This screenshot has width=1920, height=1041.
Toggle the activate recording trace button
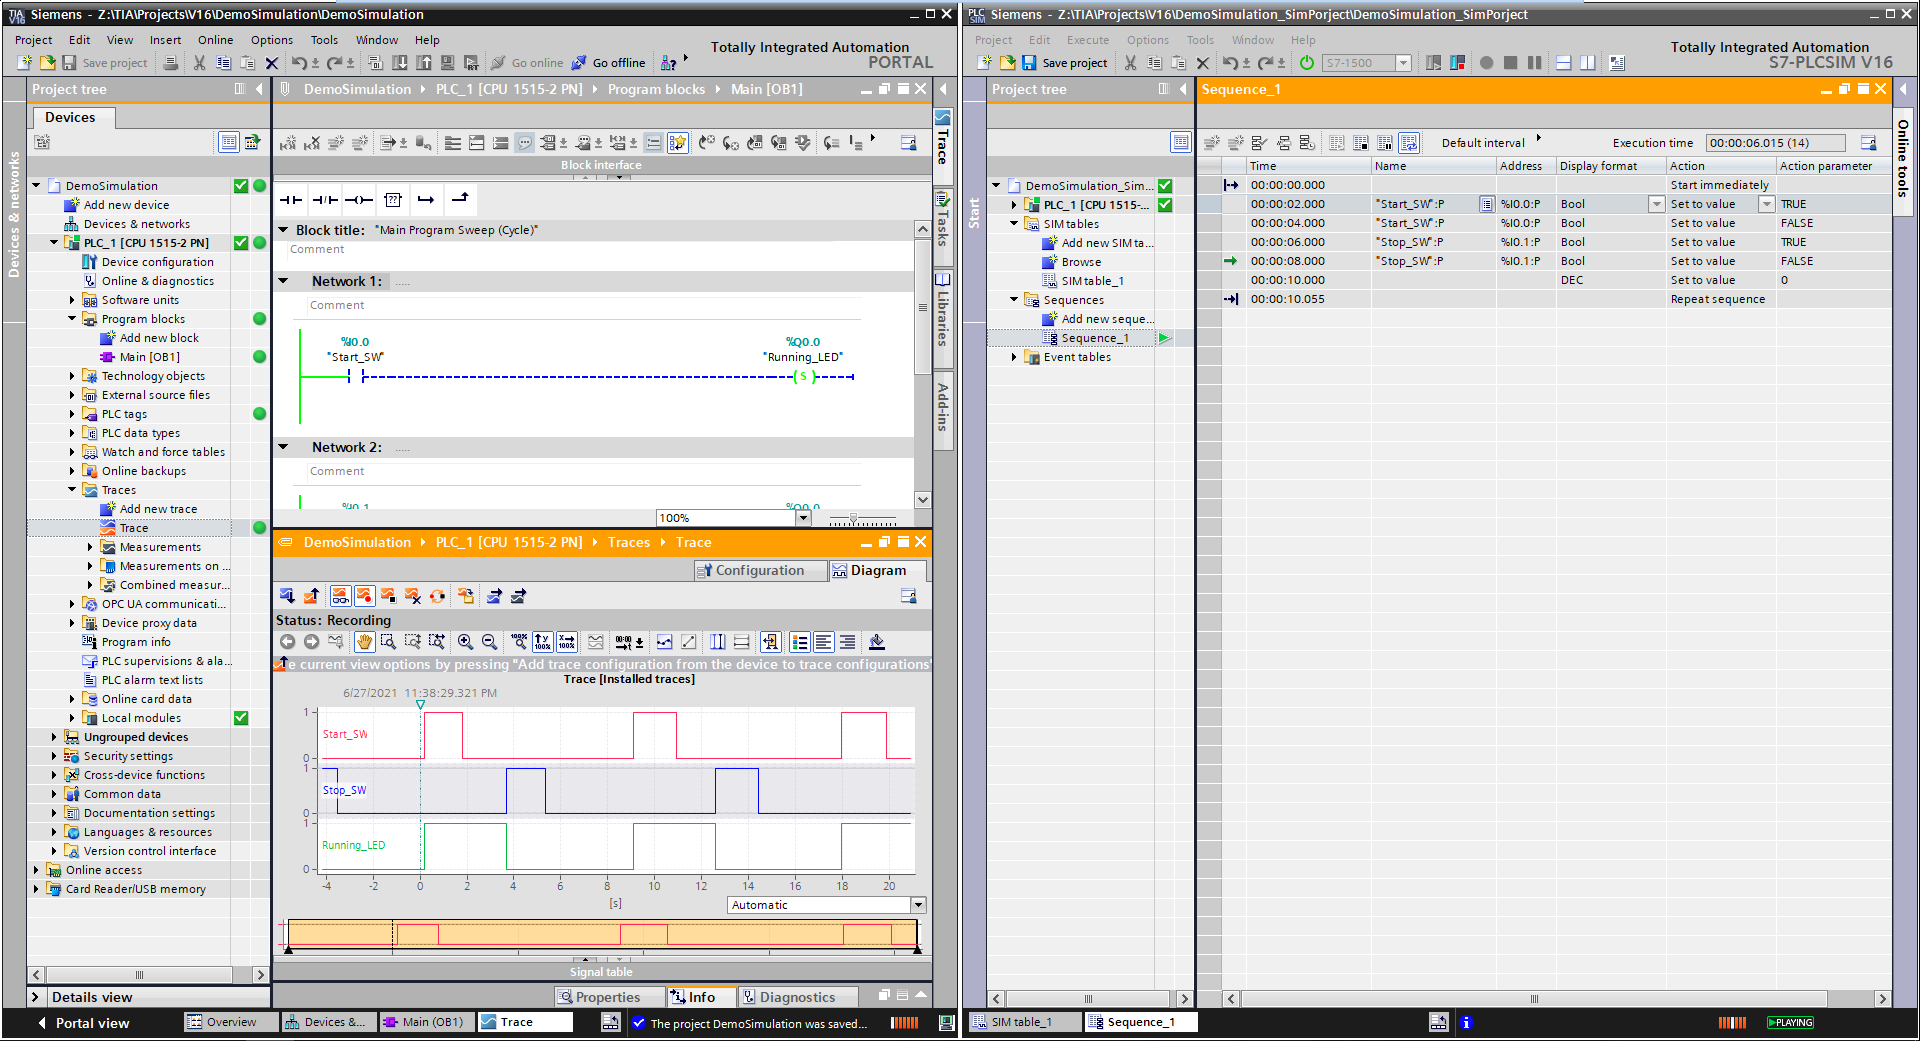click(x=364, y=596)
